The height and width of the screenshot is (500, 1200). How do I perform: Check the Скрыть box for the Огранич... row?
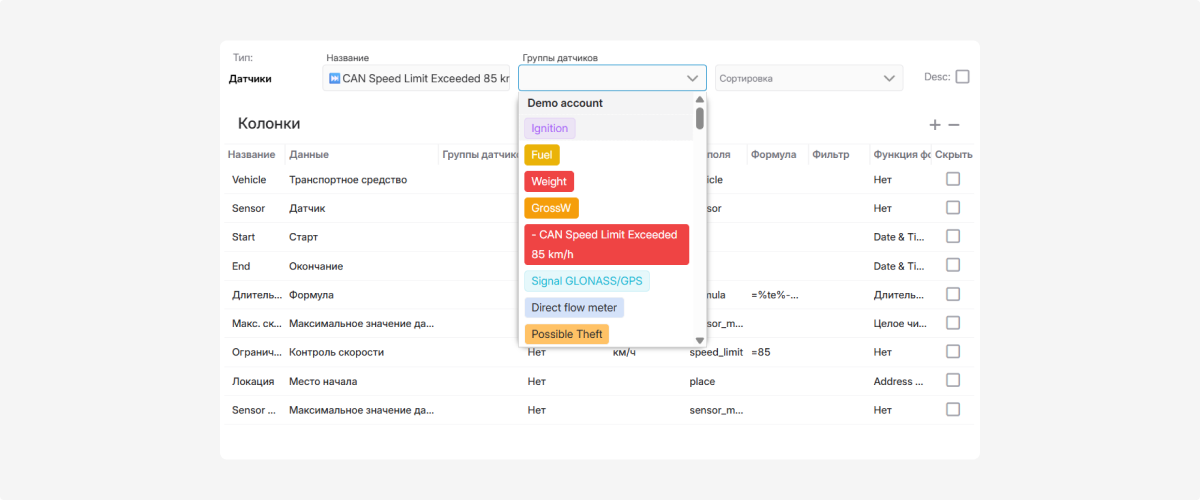(953, 351)
